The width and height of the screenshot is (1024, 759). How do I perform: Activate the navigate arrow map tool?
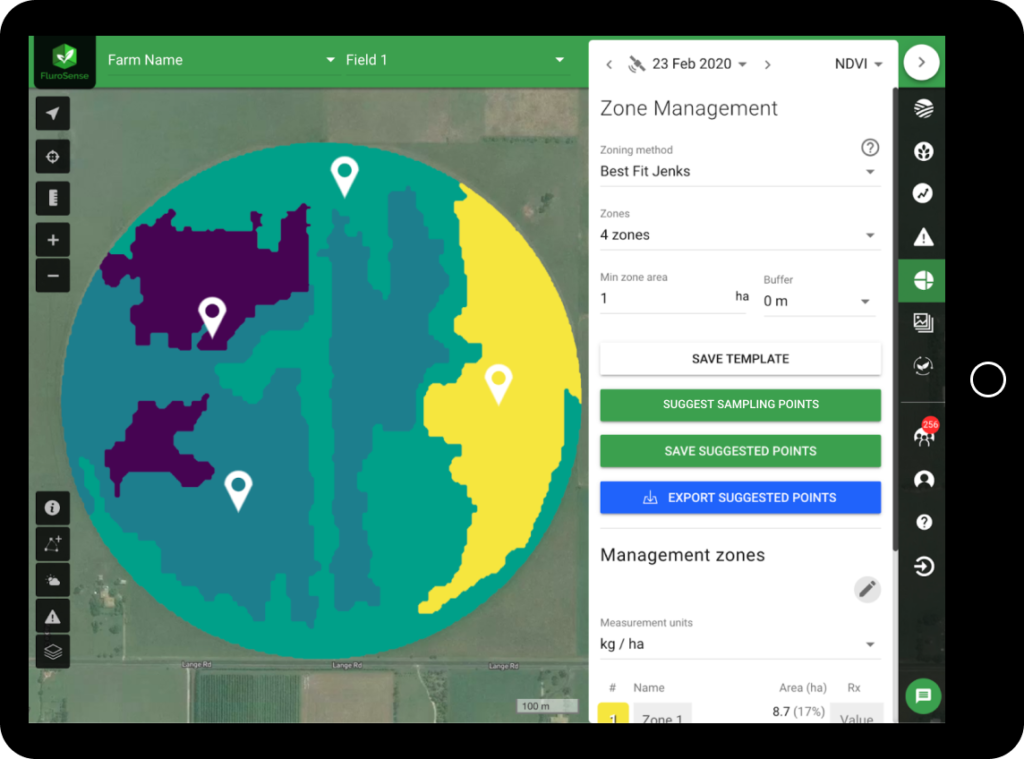coord(53,114)
